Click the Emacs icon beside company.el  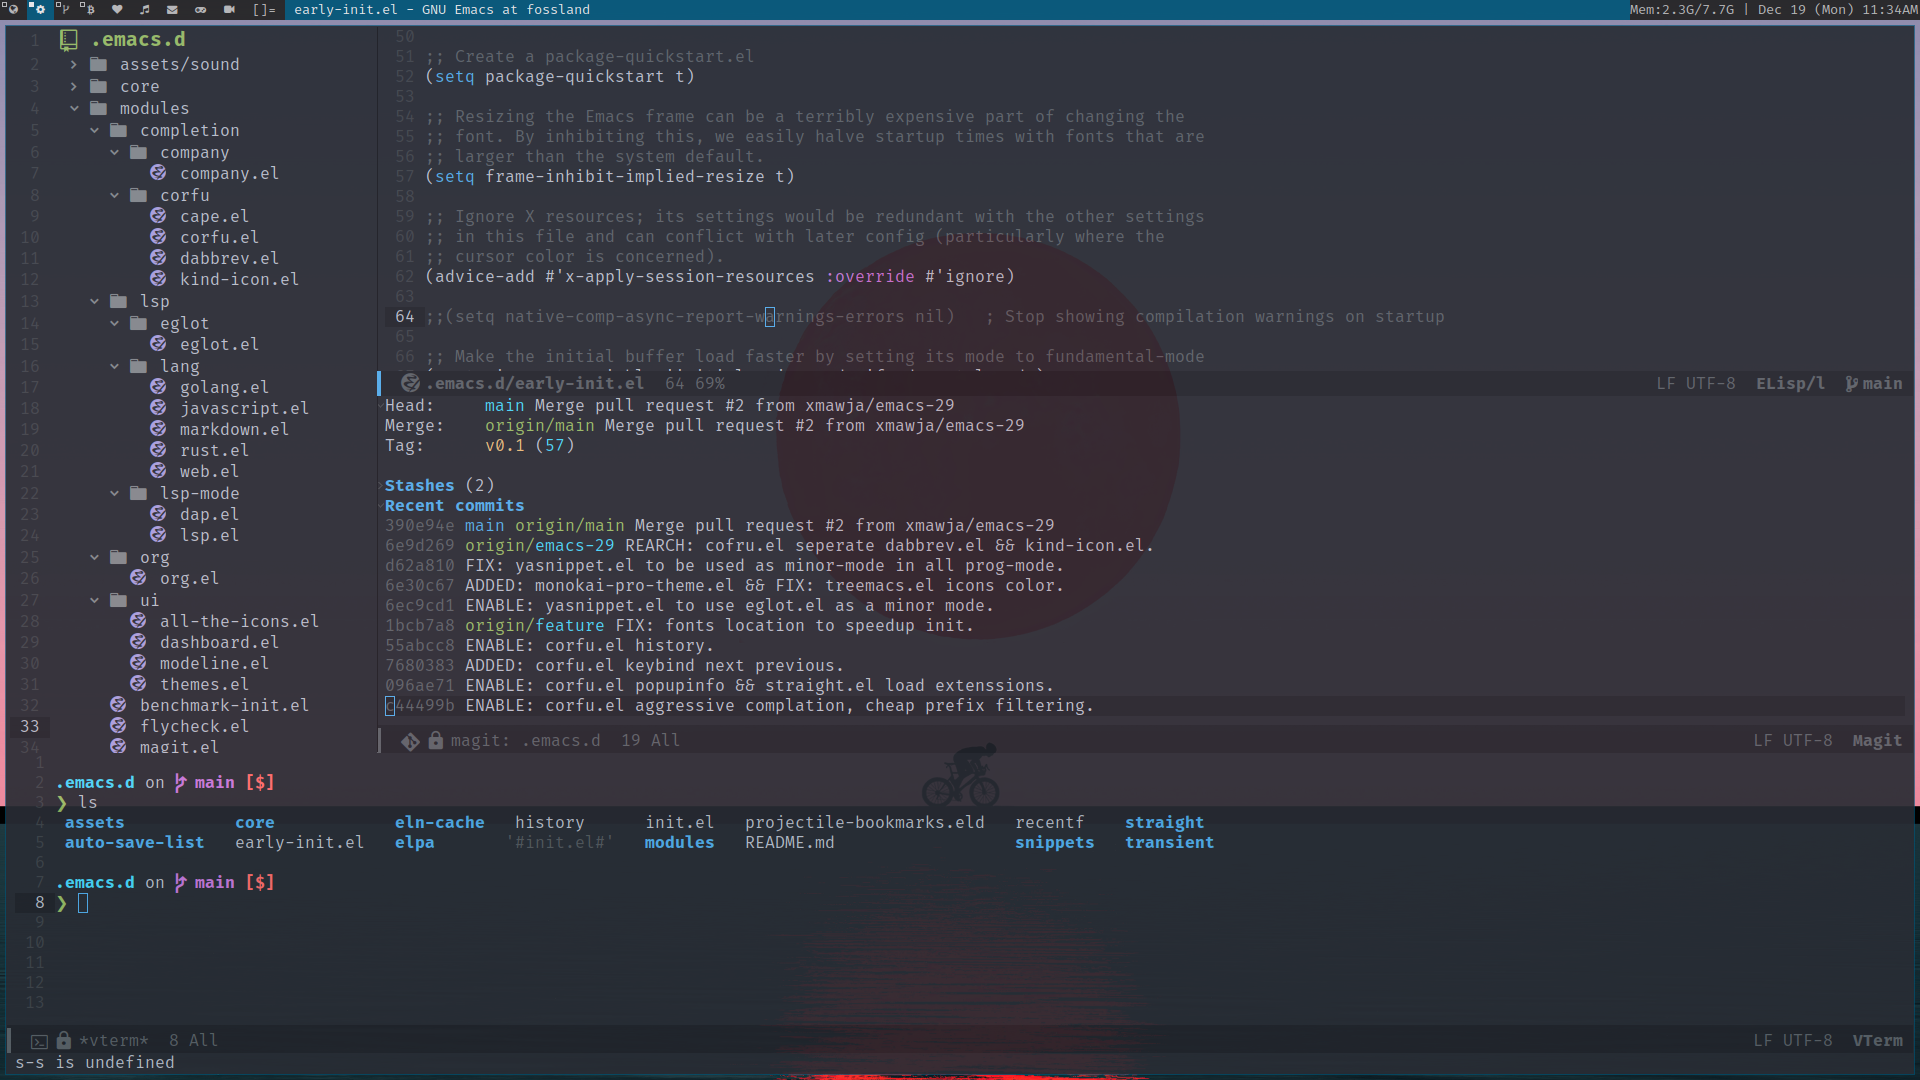coord(158,173)
